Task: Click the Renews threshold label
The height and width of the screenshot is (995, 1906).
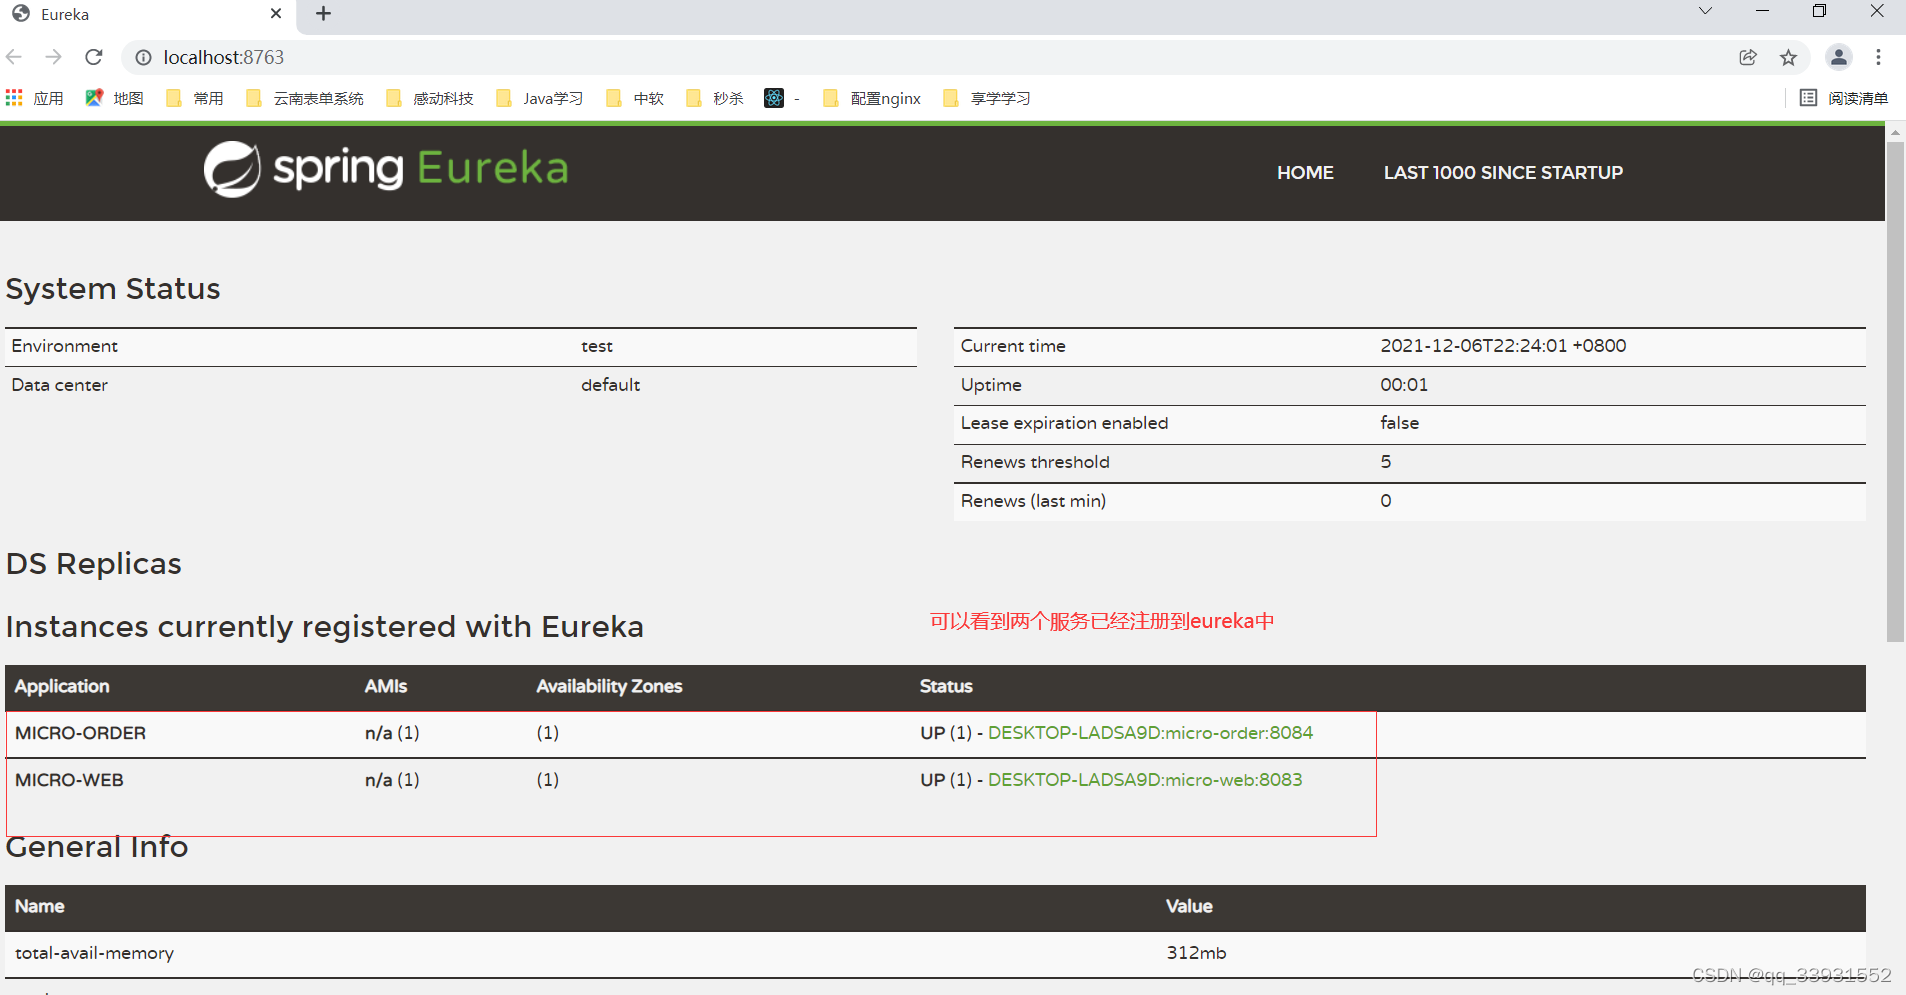Action: click(1035, 462)
